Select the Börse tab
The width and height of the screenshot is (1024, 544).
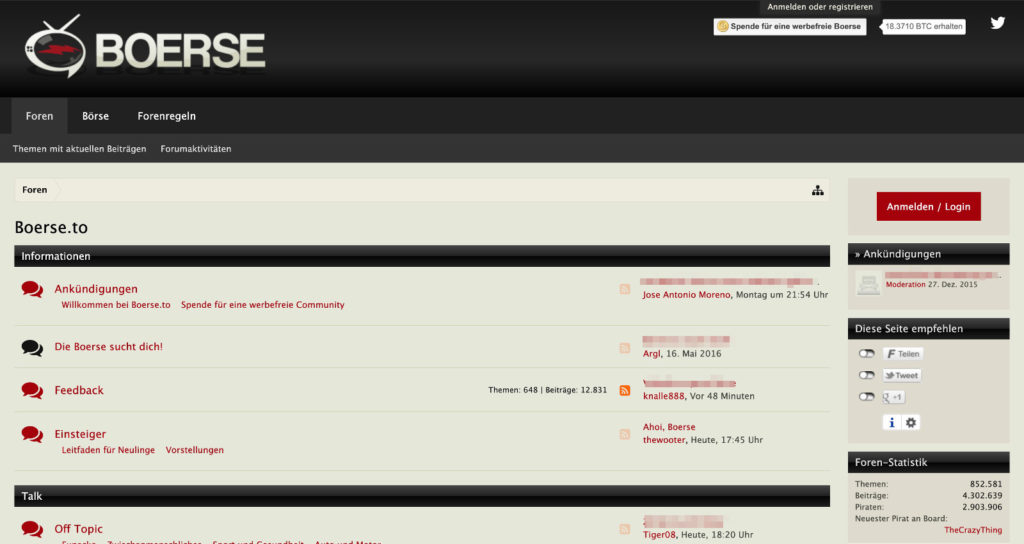(95, 116)
